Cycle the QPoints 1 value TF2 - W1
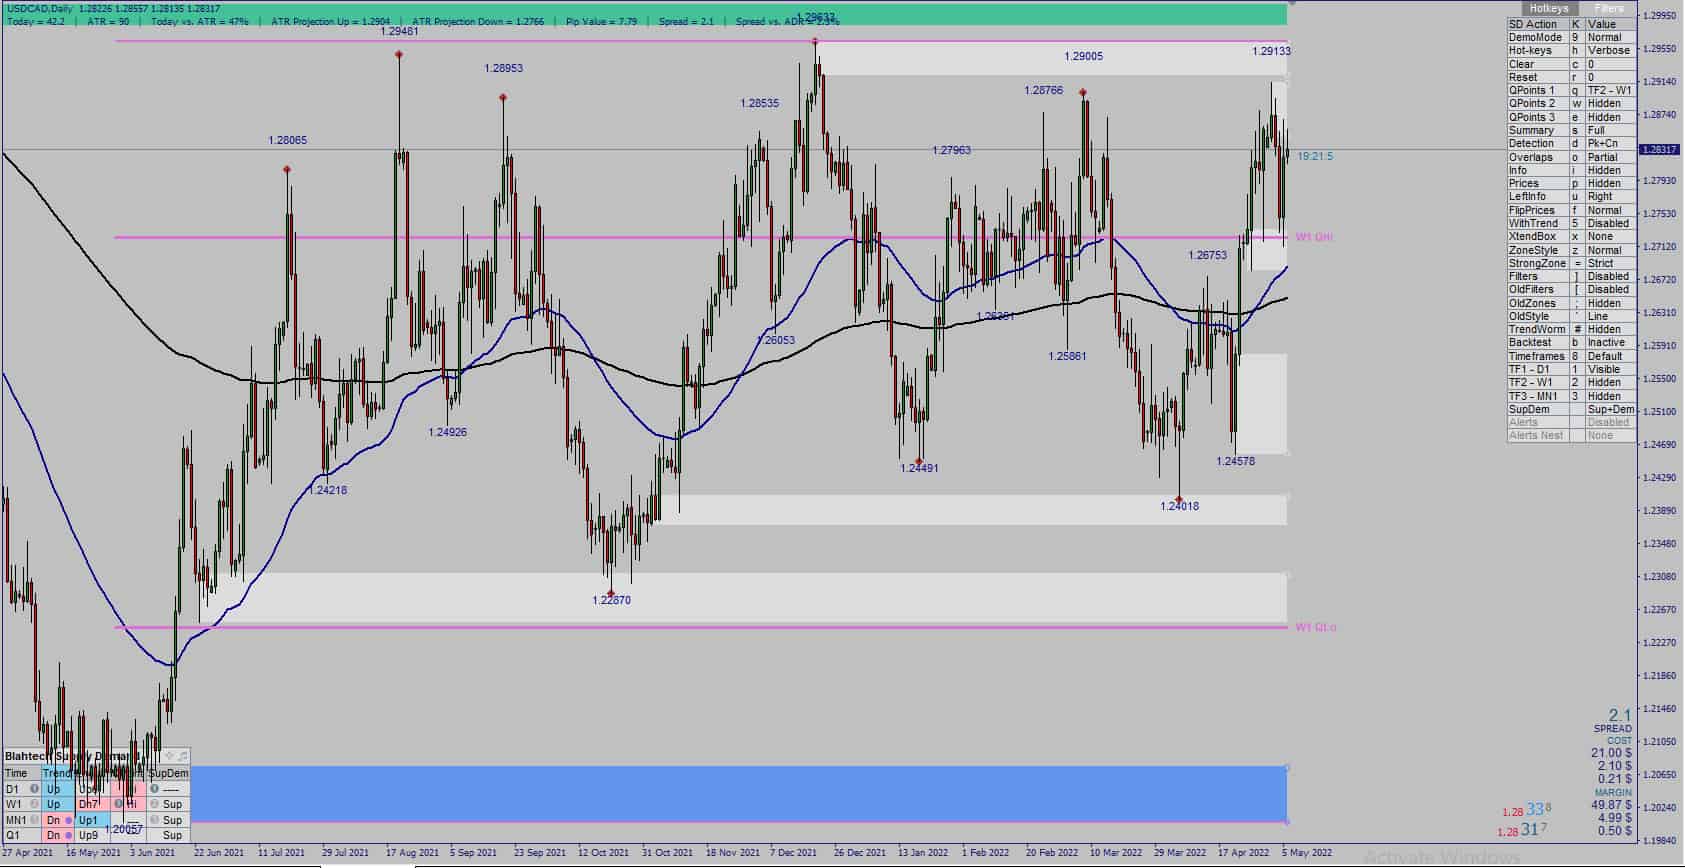This screenshot has height=868, width=1685. [1610, 90]
